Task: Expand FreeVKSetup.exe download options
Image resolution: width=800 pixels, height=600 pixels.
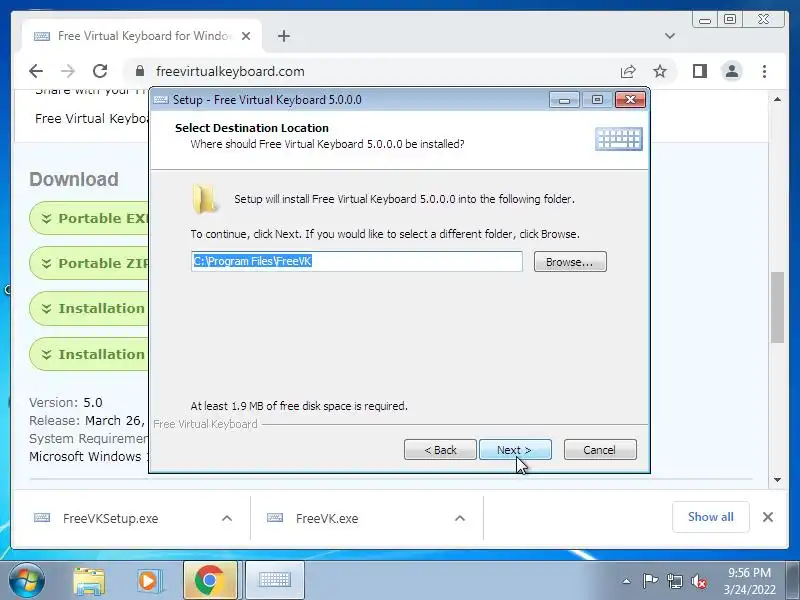Action: pos(227,518)
